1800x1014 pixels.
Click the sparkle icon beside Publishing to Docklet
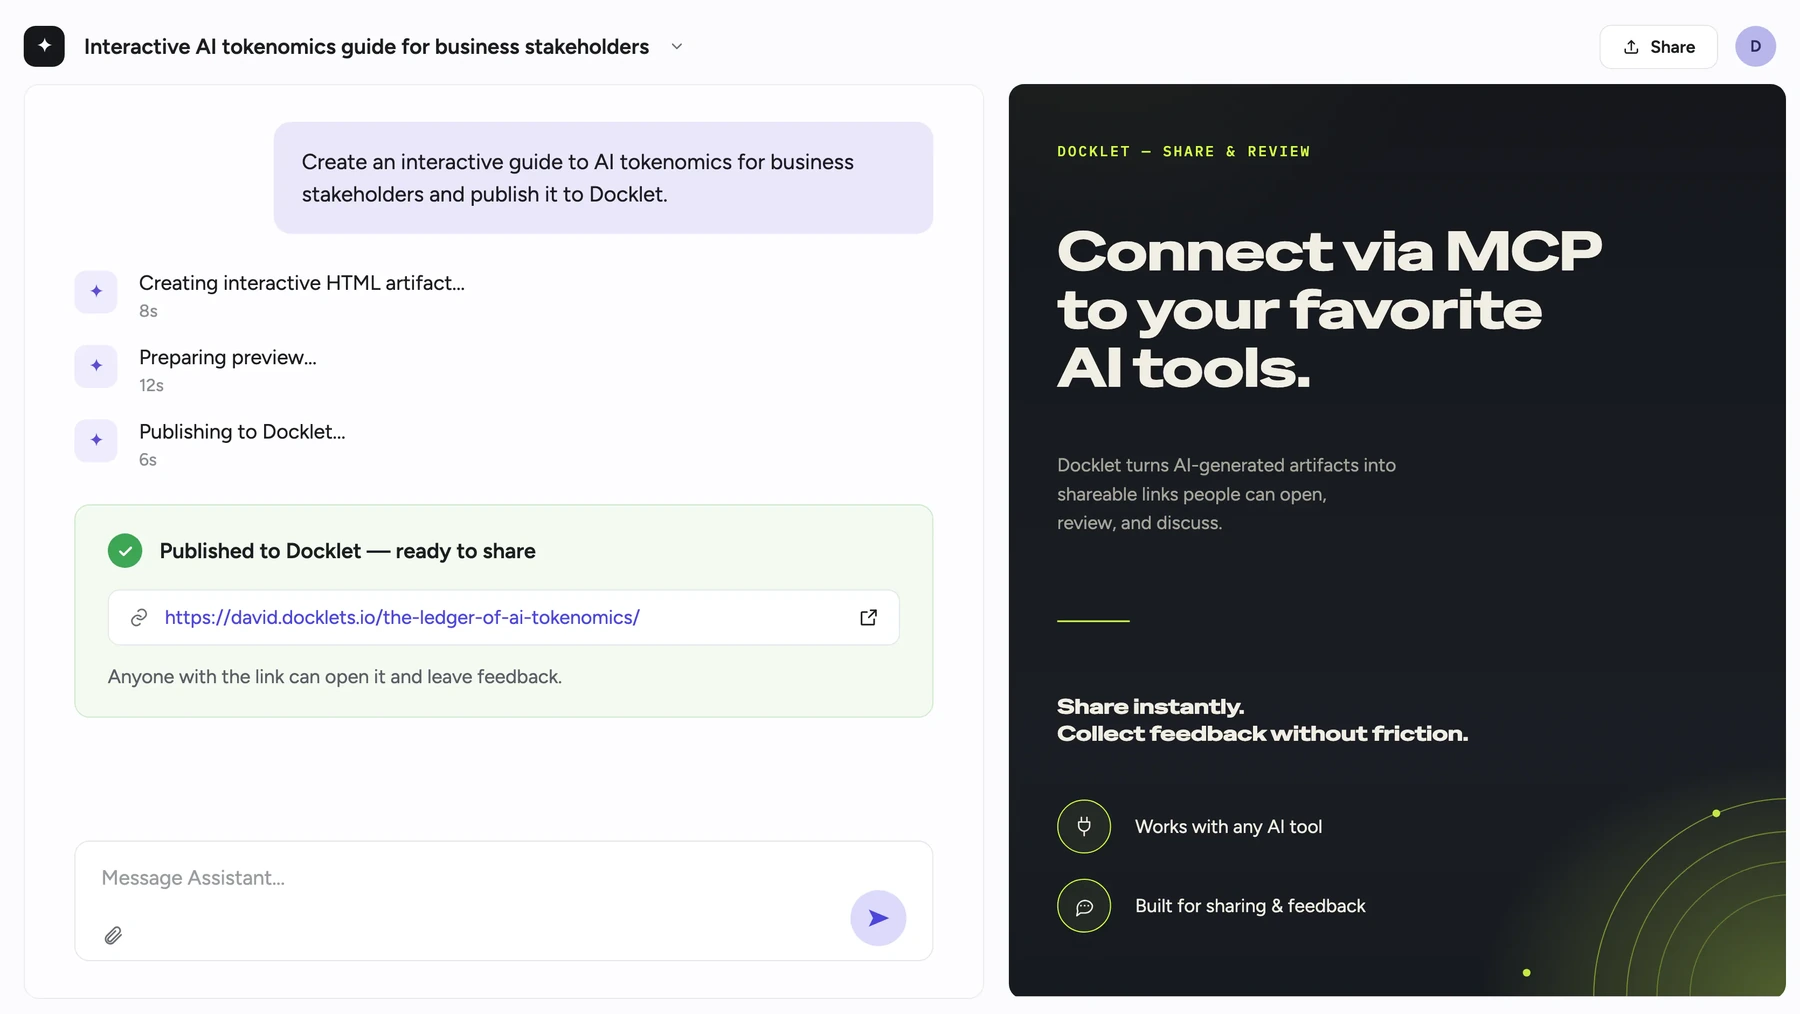point(96,440)
